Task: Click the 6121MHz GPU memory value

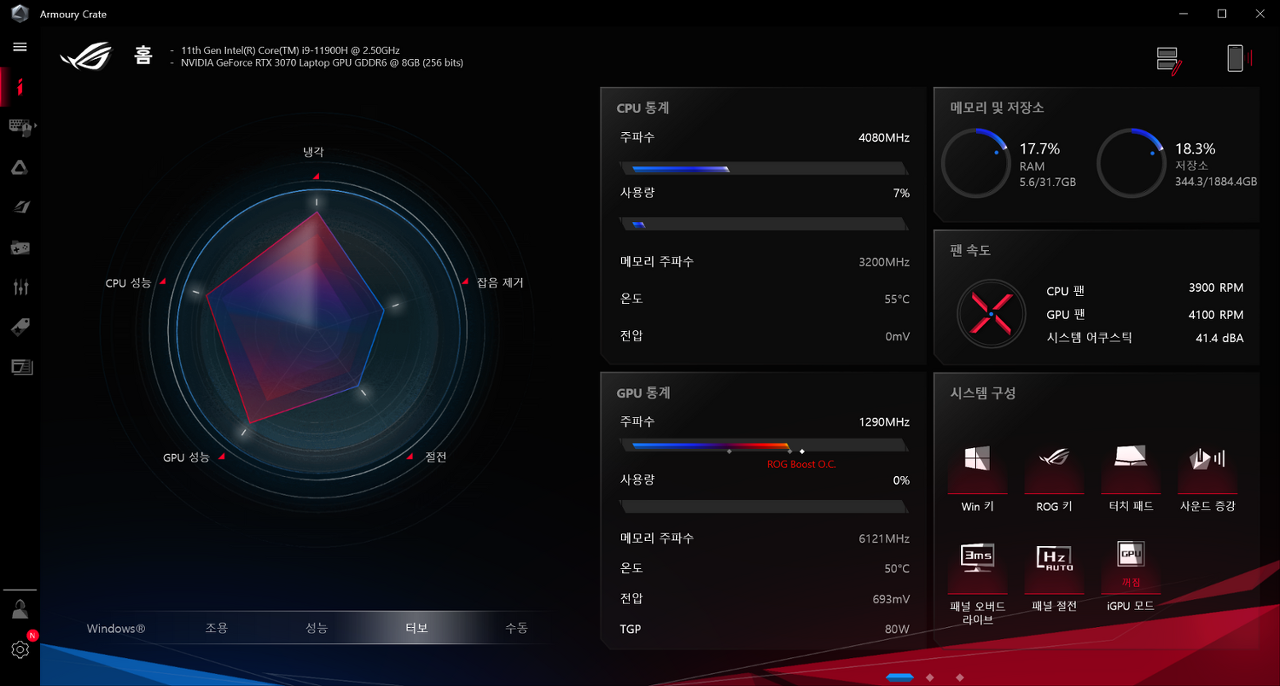Action: click(884, 538)
